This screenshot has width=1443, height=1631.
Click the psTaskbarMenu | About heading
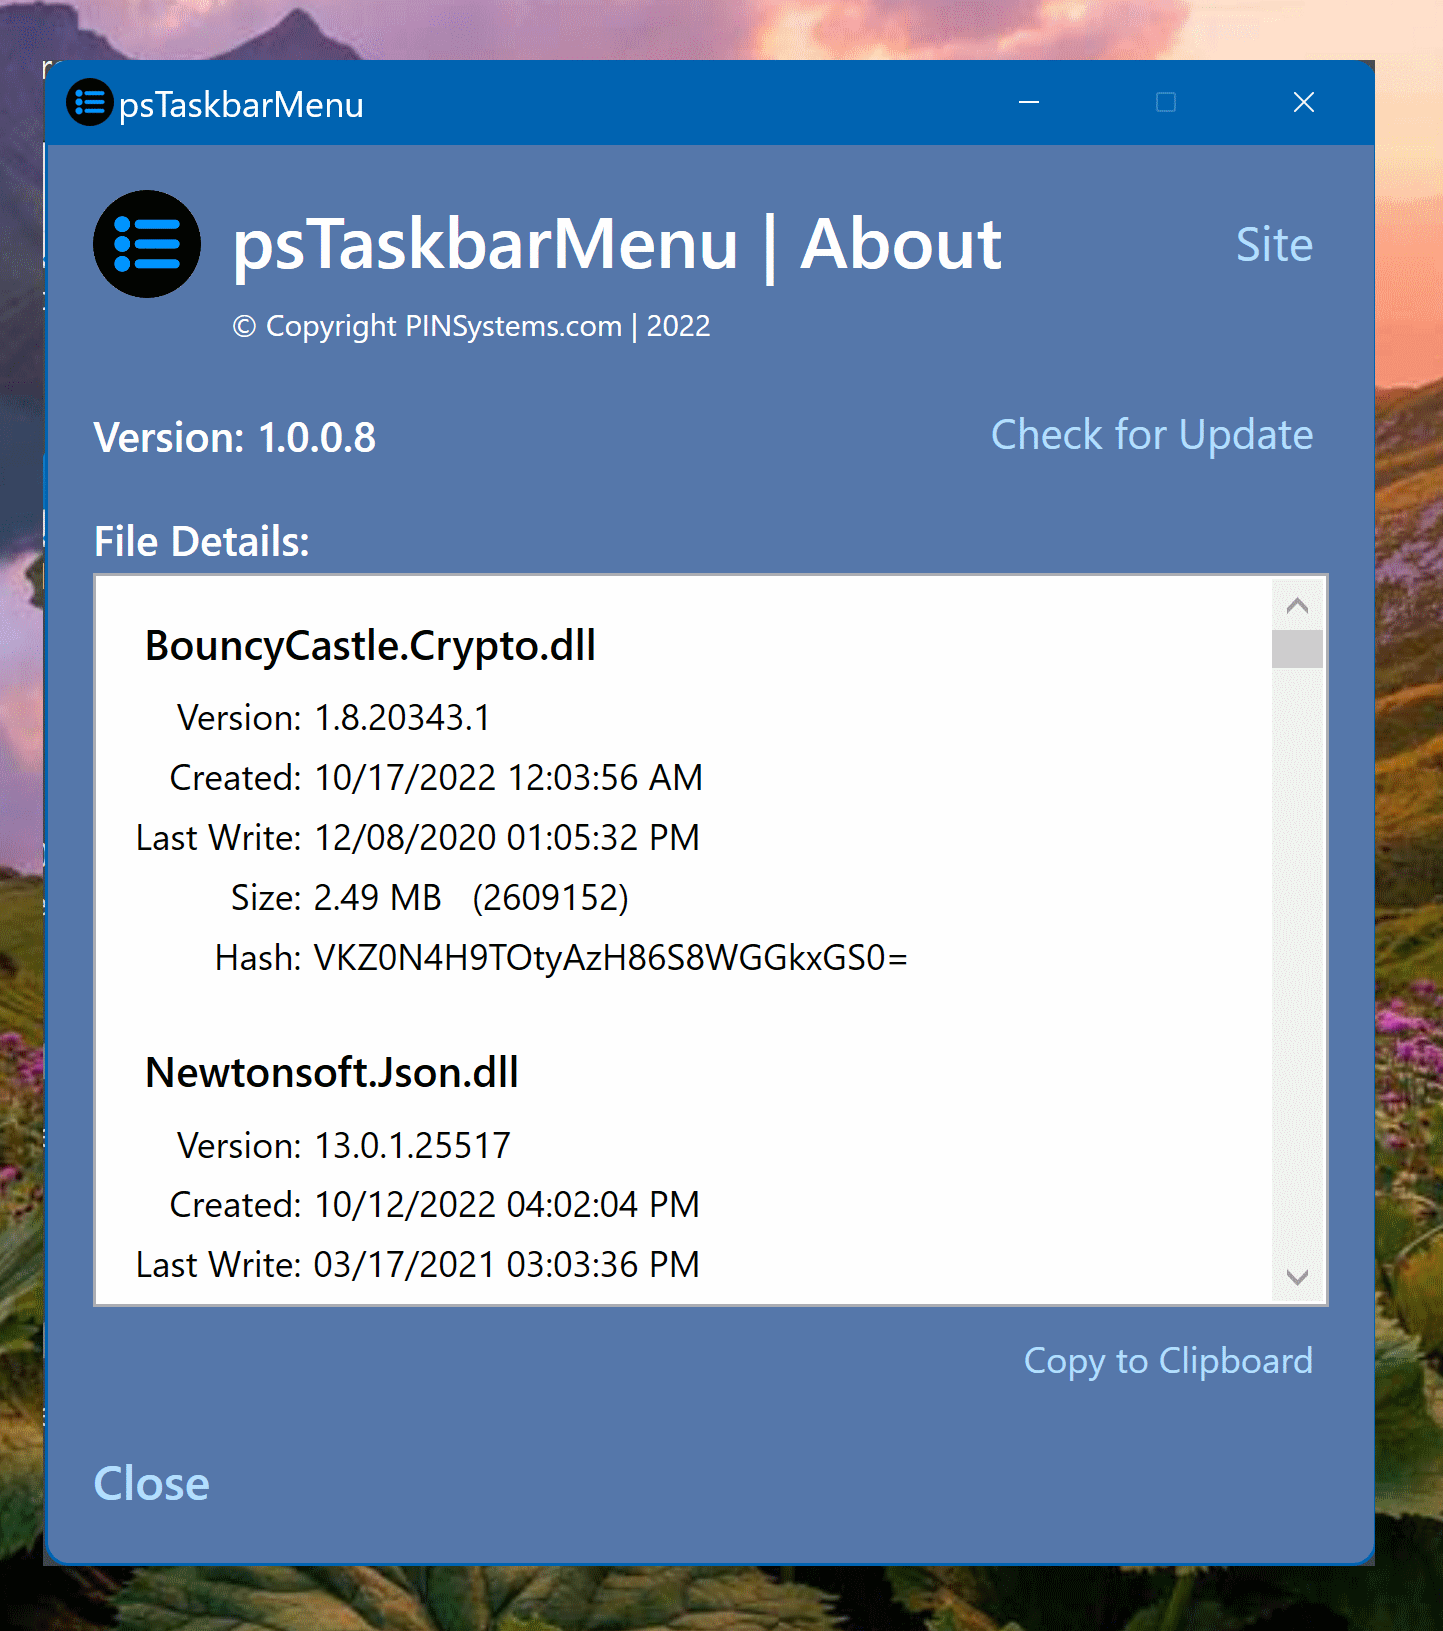tap(617, 246)
